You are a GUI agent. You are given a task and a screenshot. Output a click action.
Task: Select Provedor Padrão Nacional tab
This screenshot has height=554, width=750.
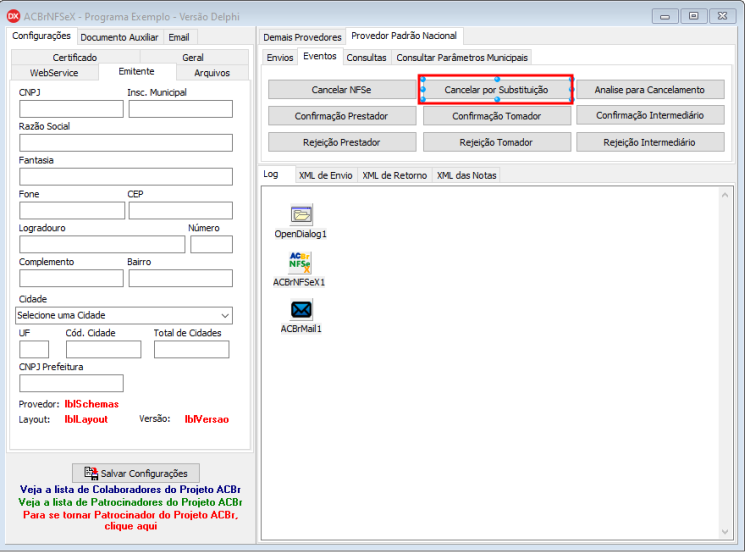tap(404, 36)
